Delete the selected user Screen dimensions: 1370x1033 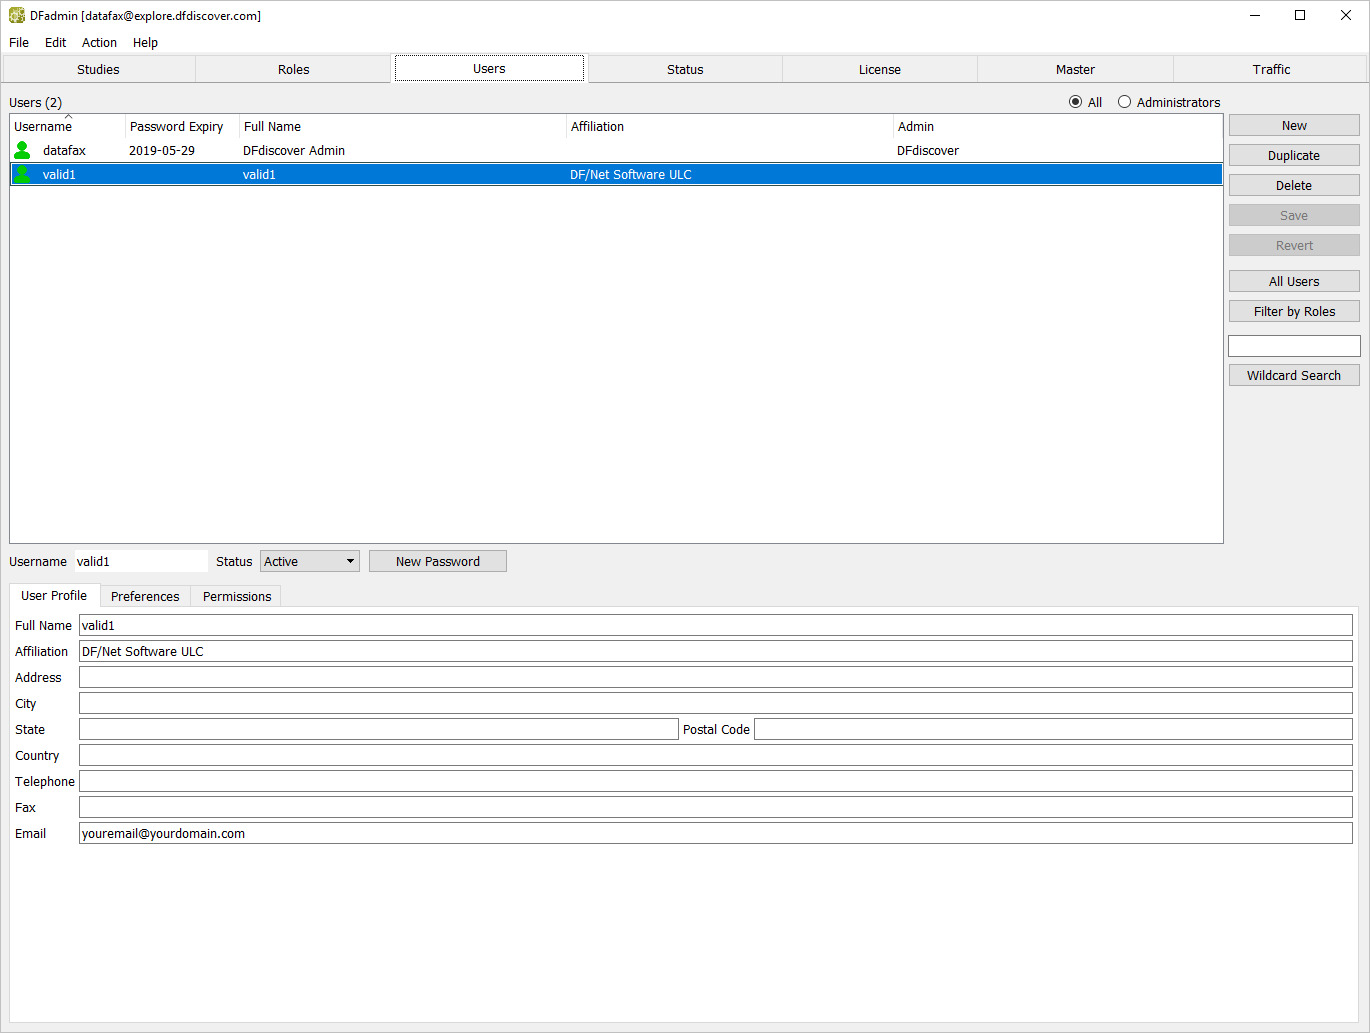coord(1294,185)
